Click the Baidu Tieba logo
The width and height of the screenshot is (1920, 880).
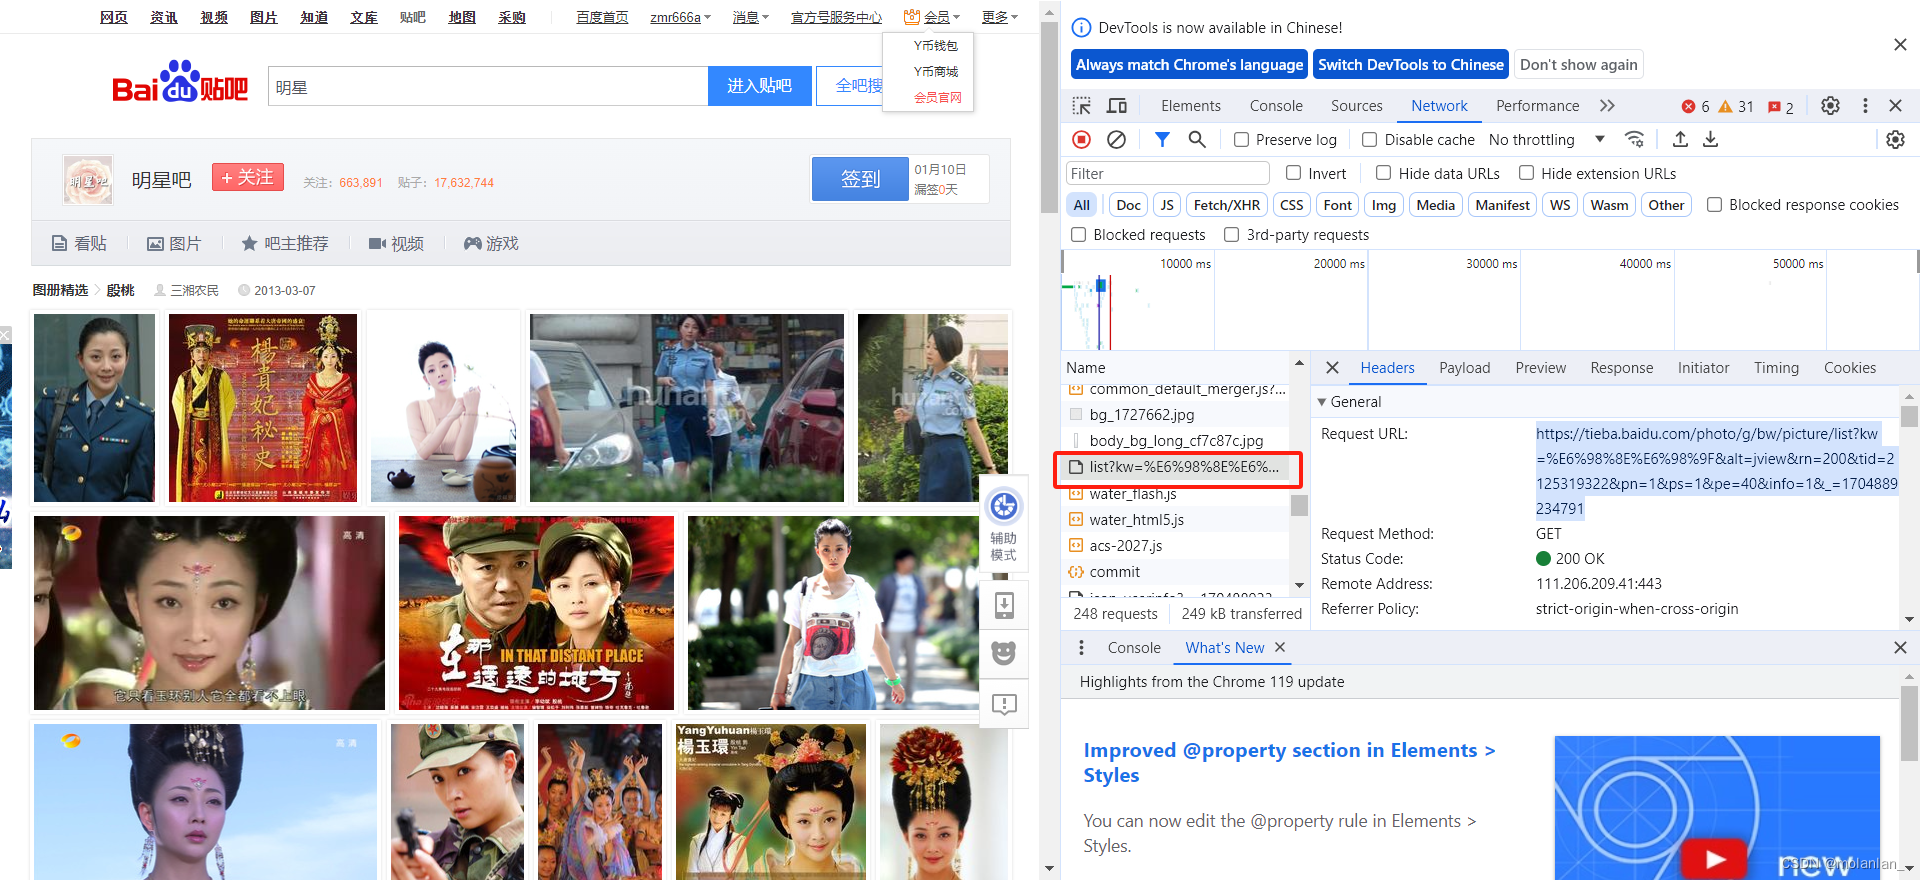tap(180, 82)
